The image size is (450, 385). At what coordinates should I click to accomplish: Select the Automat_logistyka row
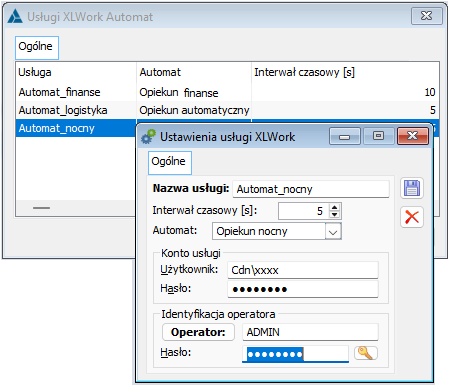pyautogui.click(x=227, y=110)
